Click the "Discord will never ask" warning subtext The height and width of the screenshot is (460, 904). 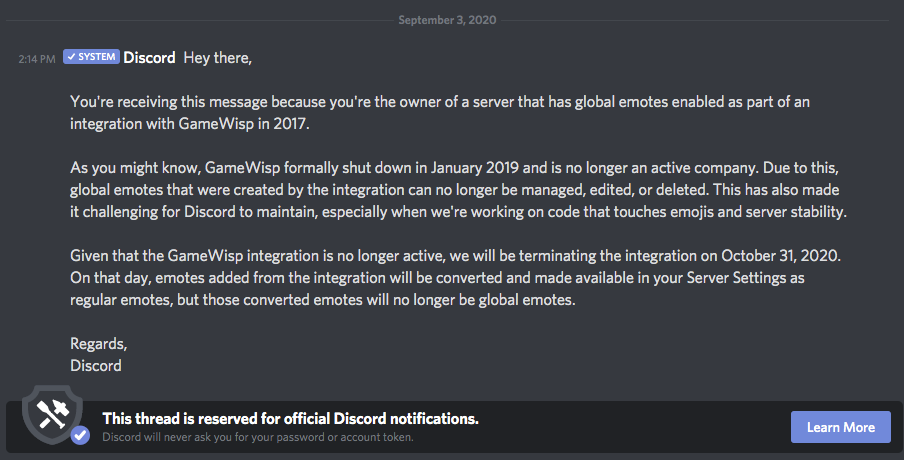point(258,437)
